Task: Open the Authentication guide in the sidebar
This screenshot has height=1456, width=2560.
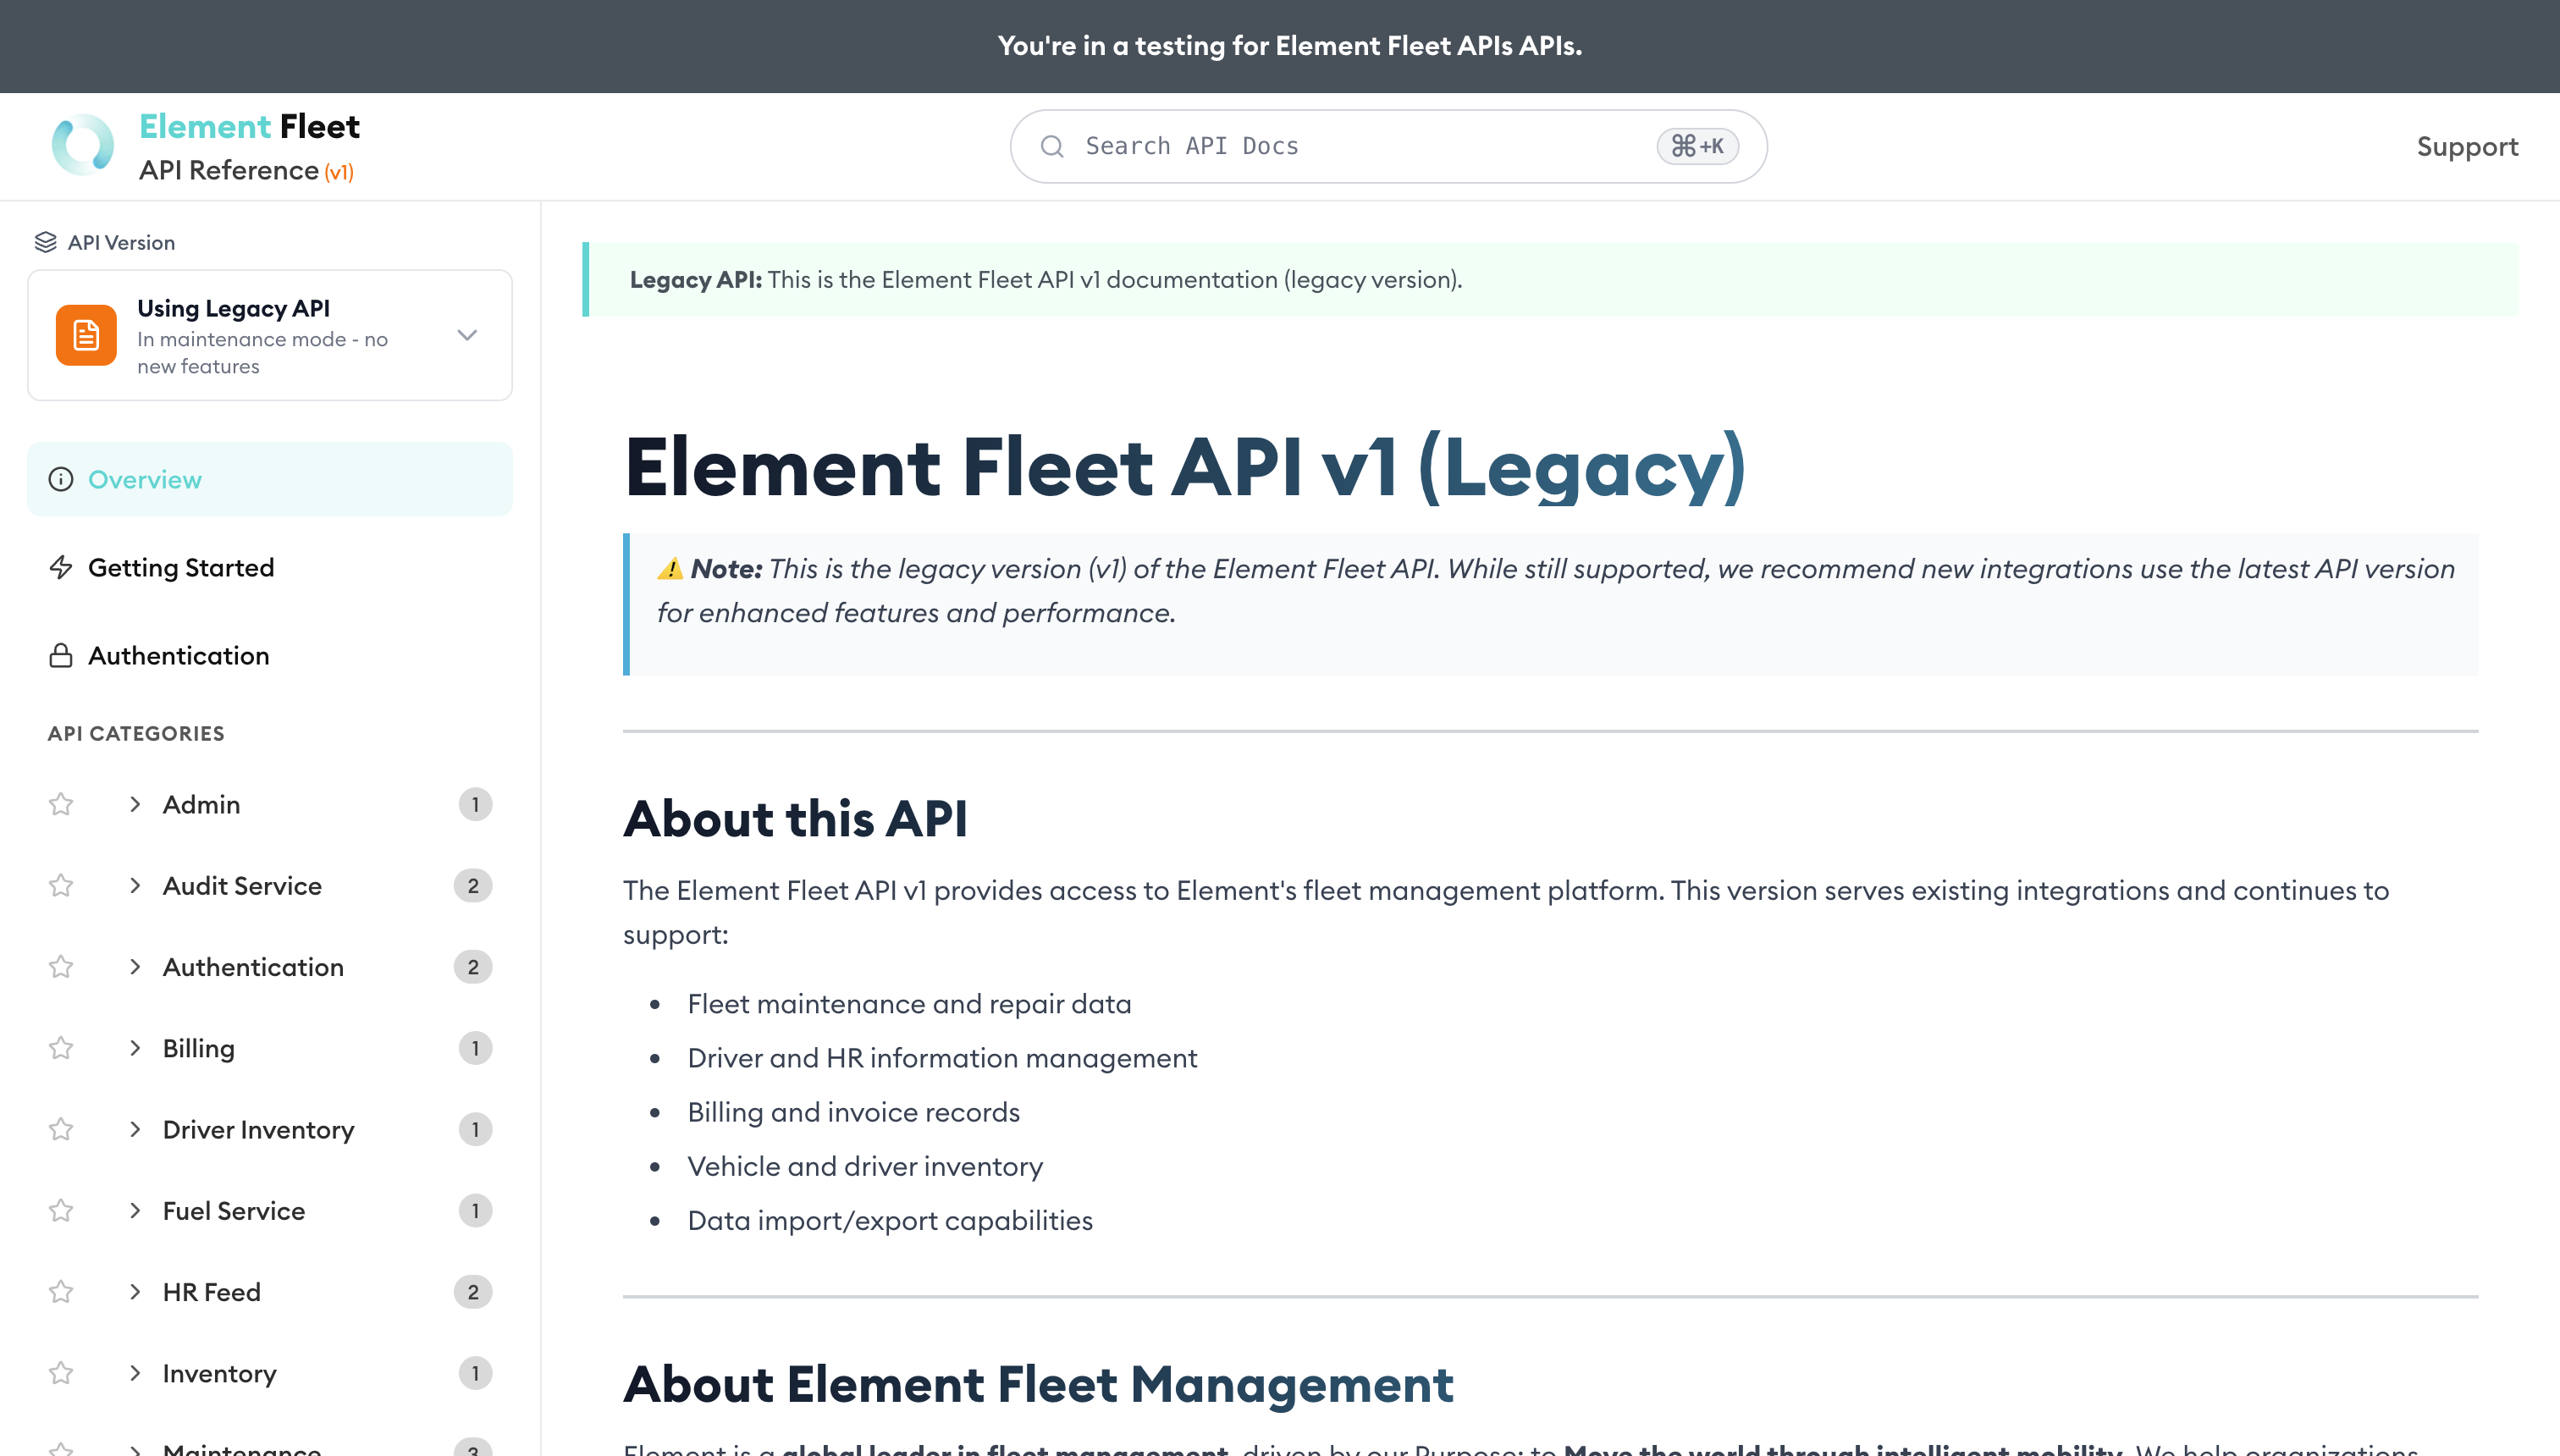Action: [x=270, y=656]
